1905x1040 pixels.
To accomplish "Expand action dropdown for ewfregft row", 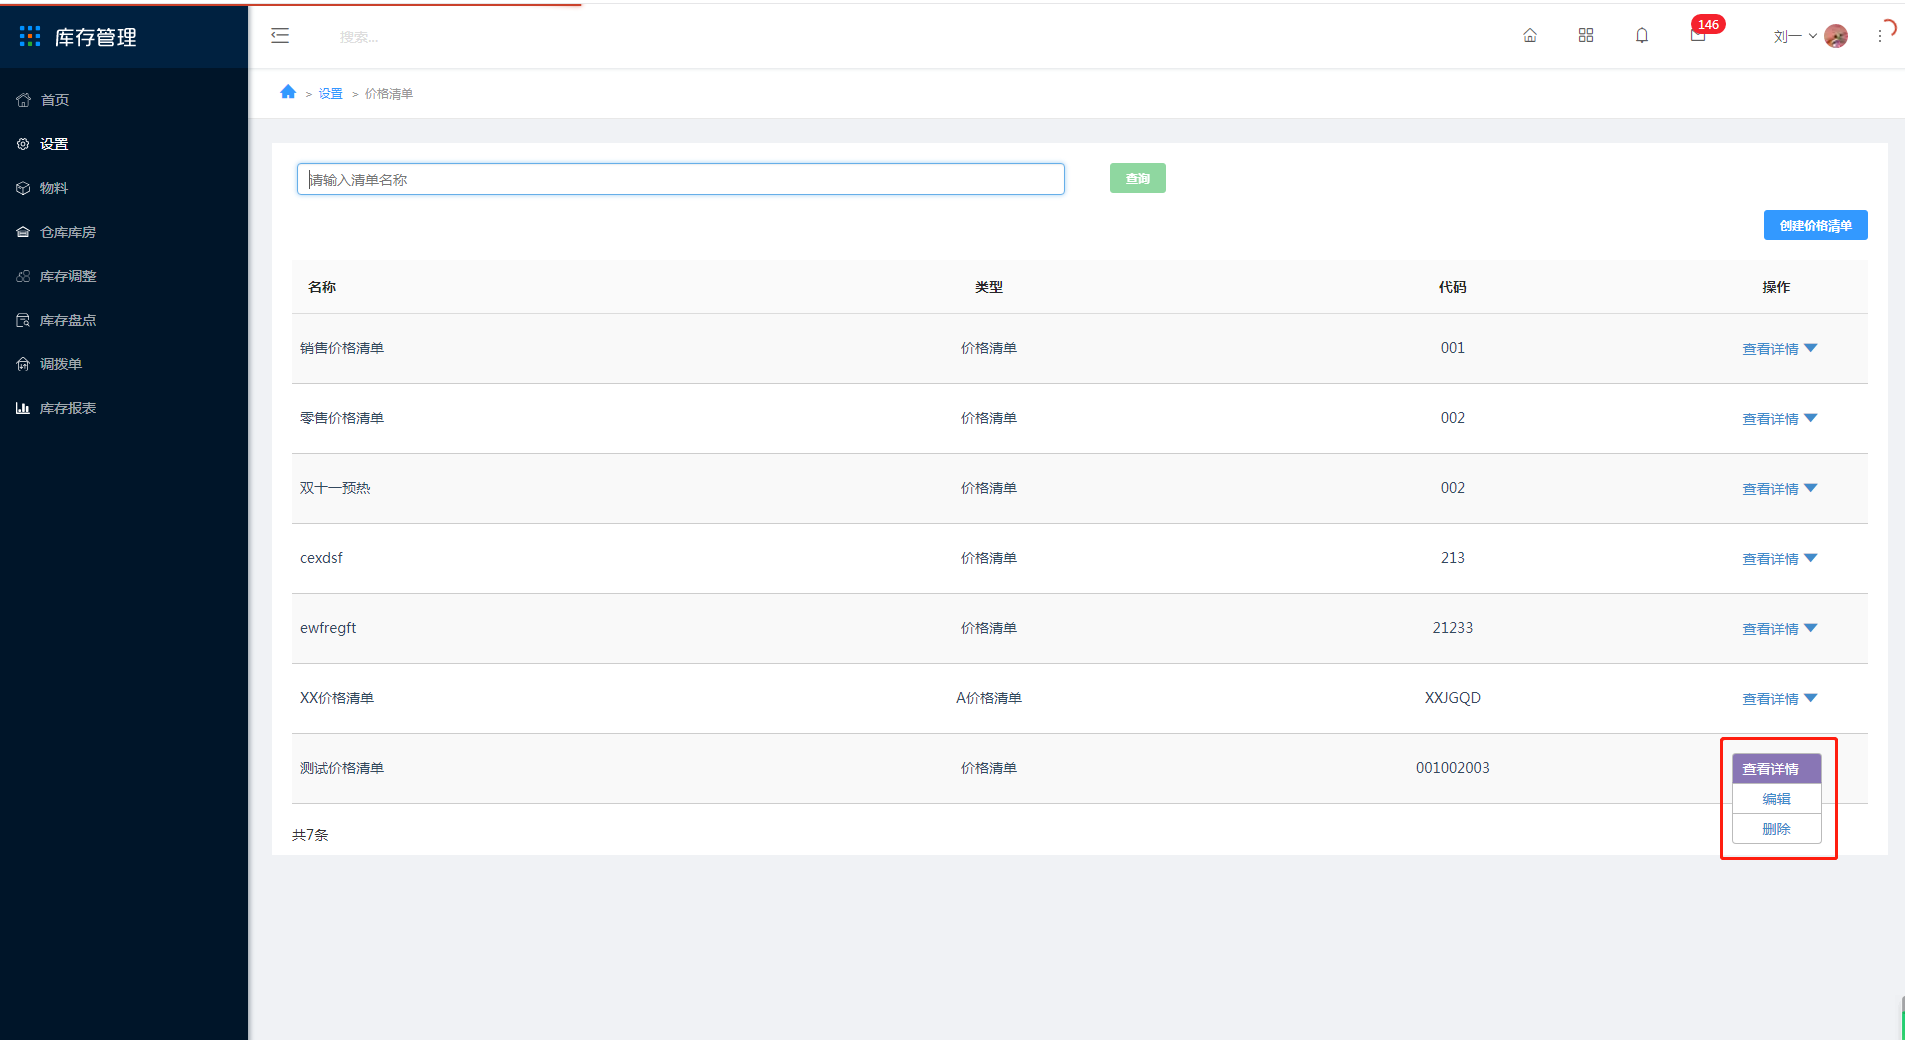I will click(x=1811, y=628).
